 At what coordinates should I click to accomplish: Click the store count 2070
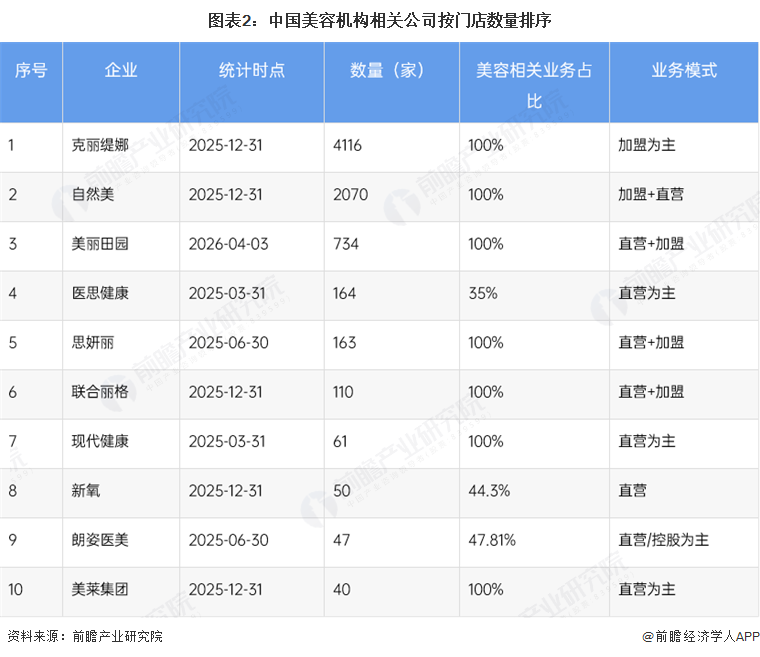click(350, 194)
